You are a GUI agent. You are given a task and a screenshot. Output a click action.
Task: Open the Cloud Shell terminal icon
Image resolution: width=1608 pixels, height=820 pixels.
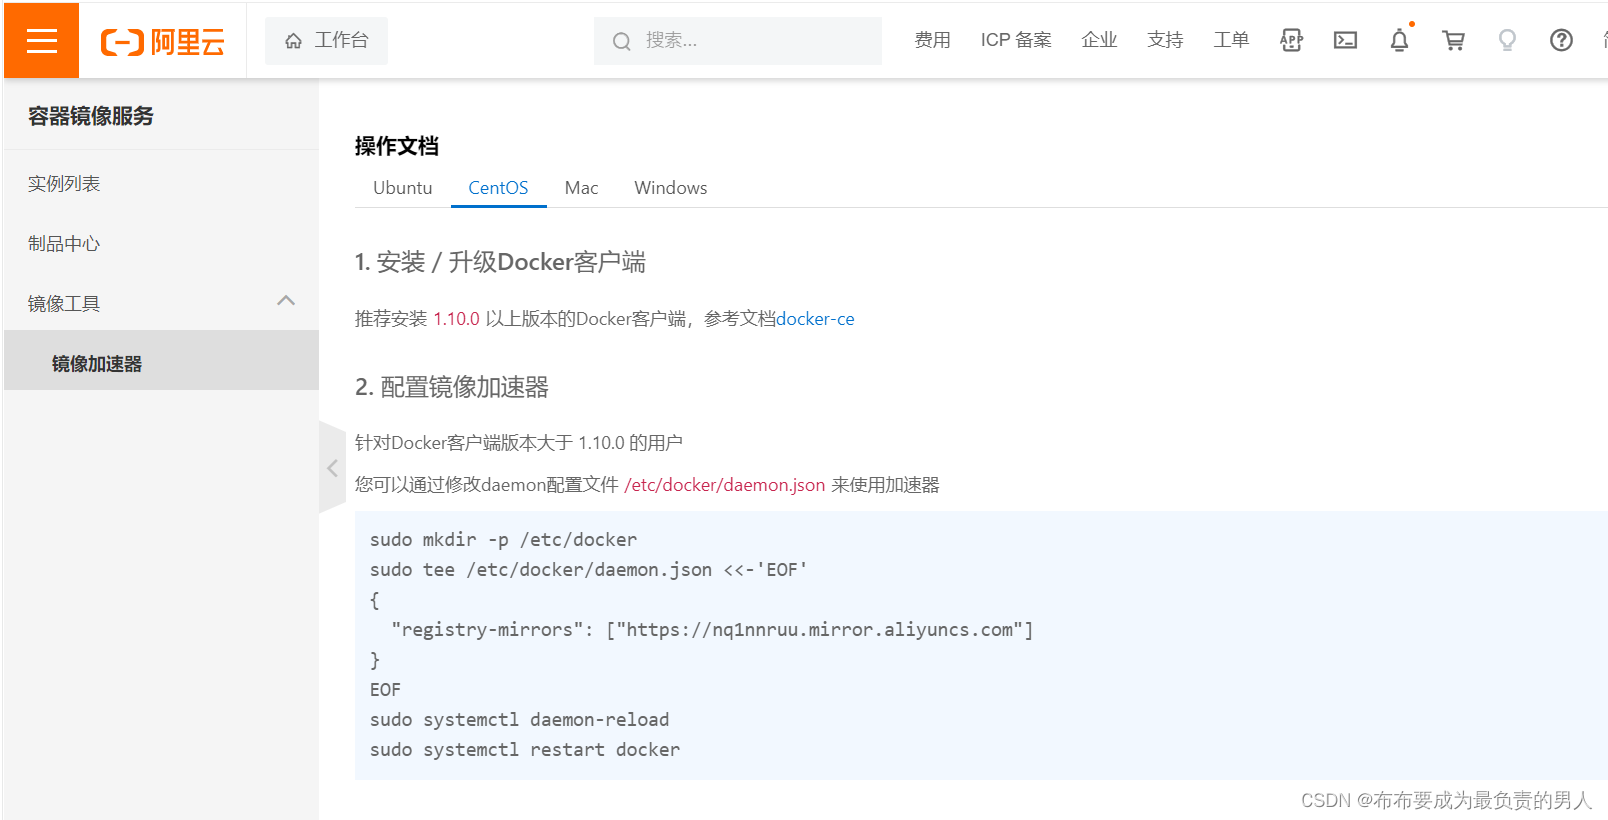1345,40
